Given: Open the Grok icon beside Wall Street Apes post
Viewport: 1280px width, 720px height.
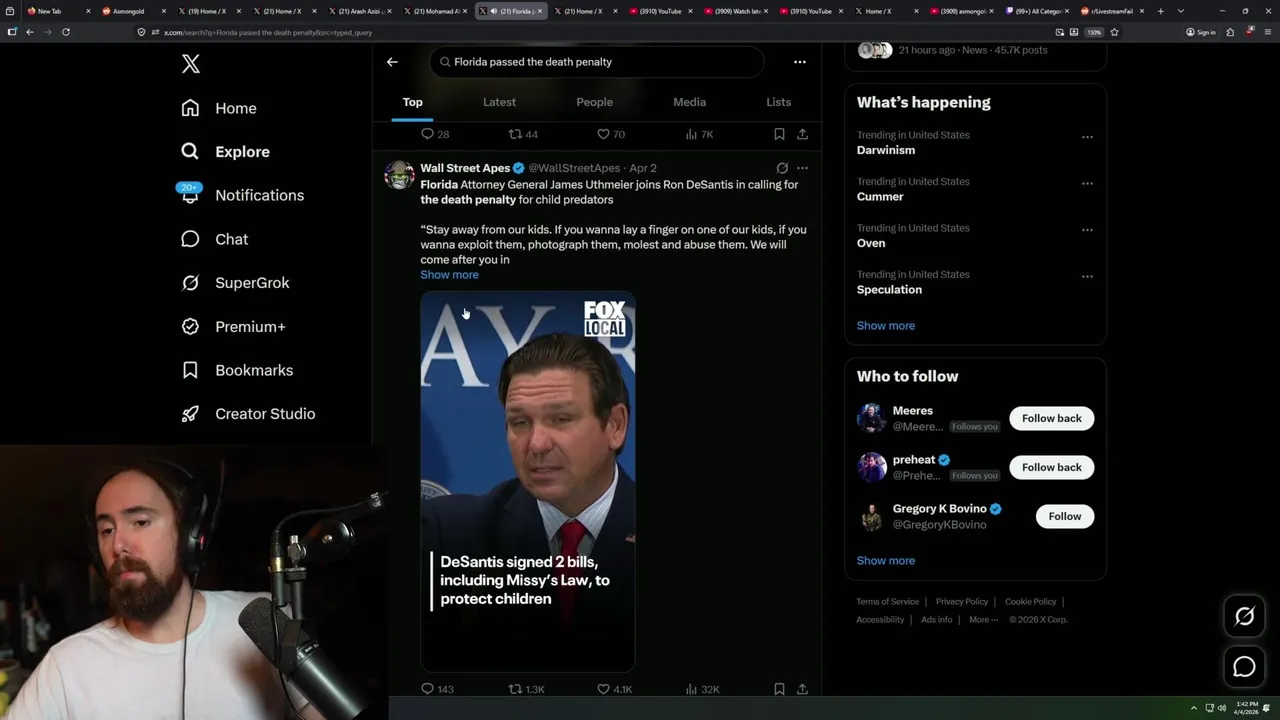Looking at the screenshot, I should pyautogui.click(x=782, y=168).
